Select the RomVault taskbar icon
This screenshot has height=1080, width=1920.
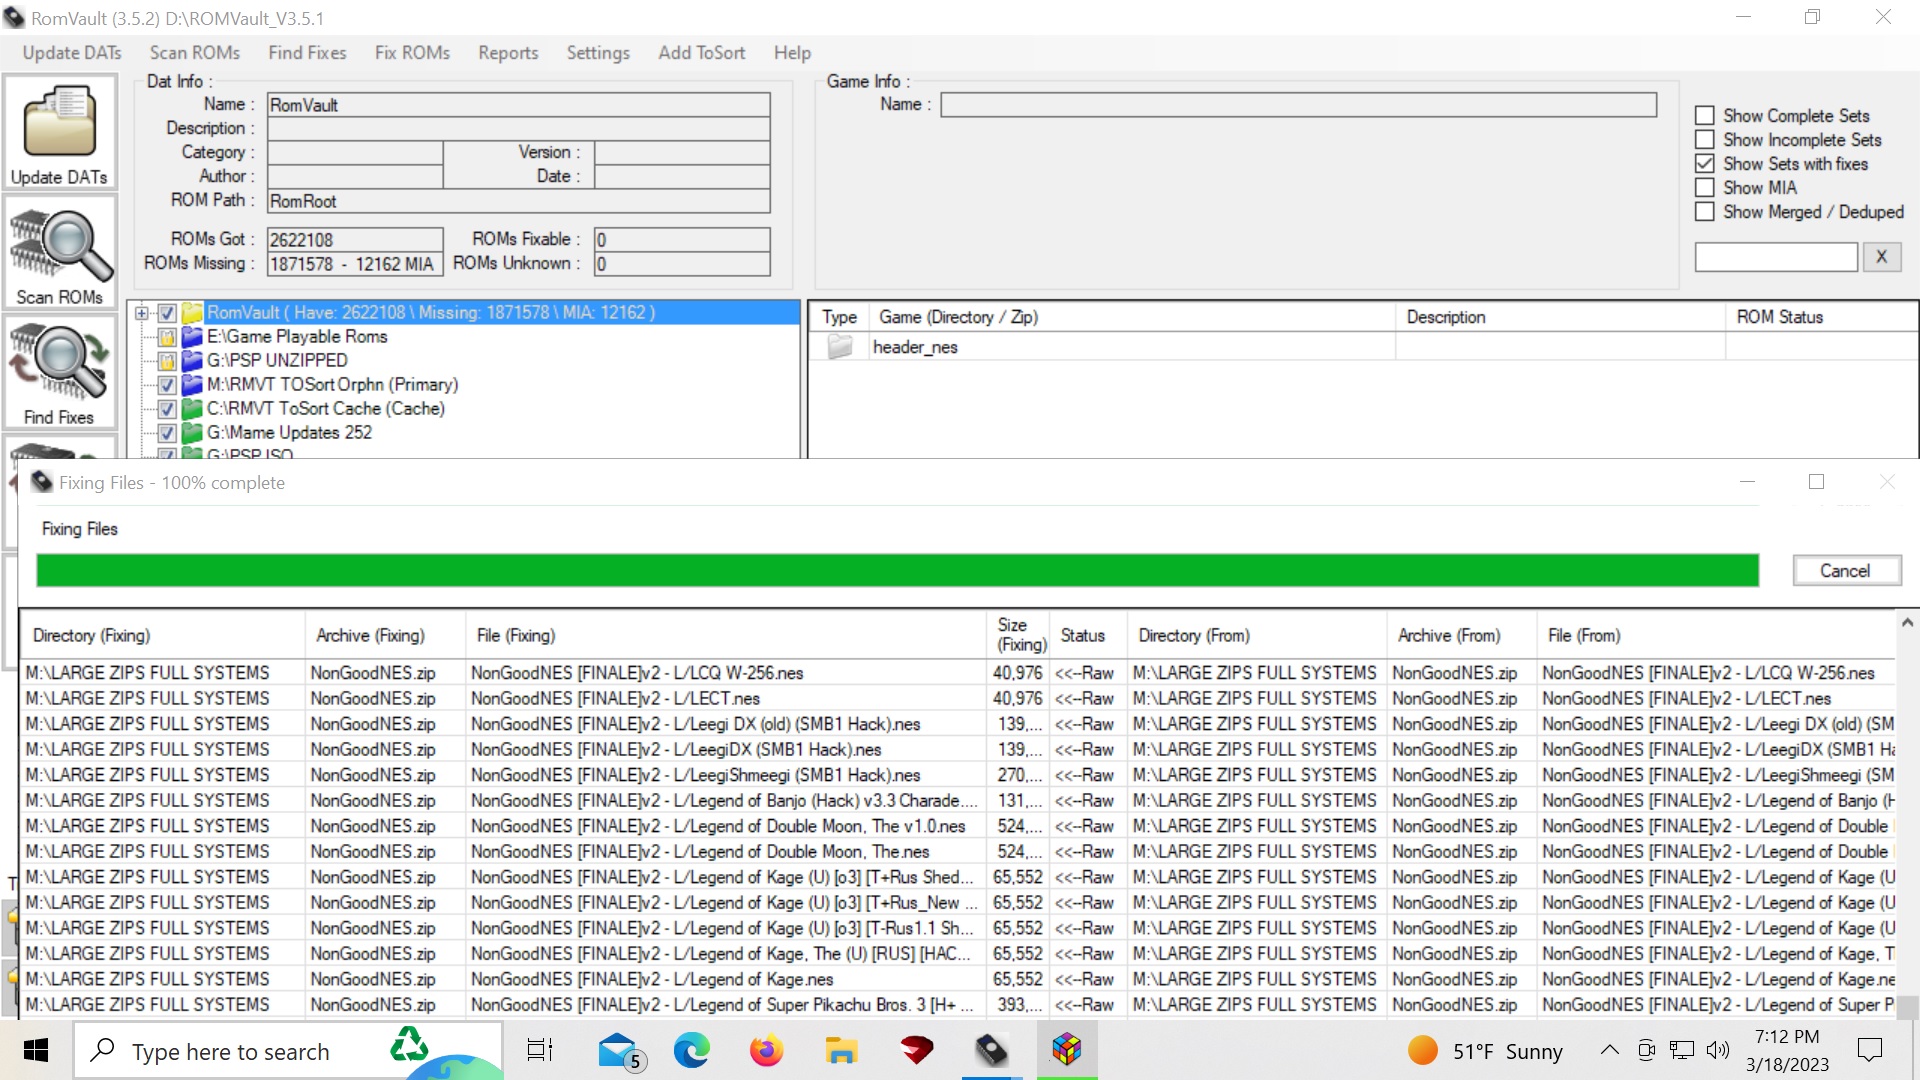tap(991, 1050)
